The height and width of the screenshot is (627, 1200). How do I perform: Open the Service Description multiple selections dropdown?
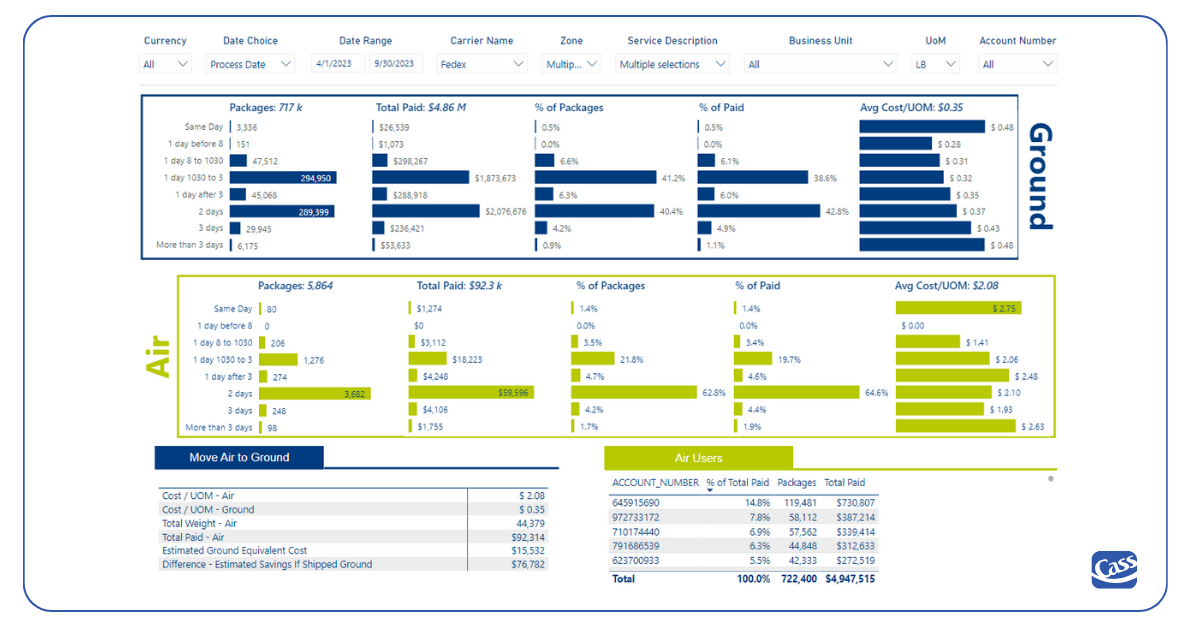672,63
